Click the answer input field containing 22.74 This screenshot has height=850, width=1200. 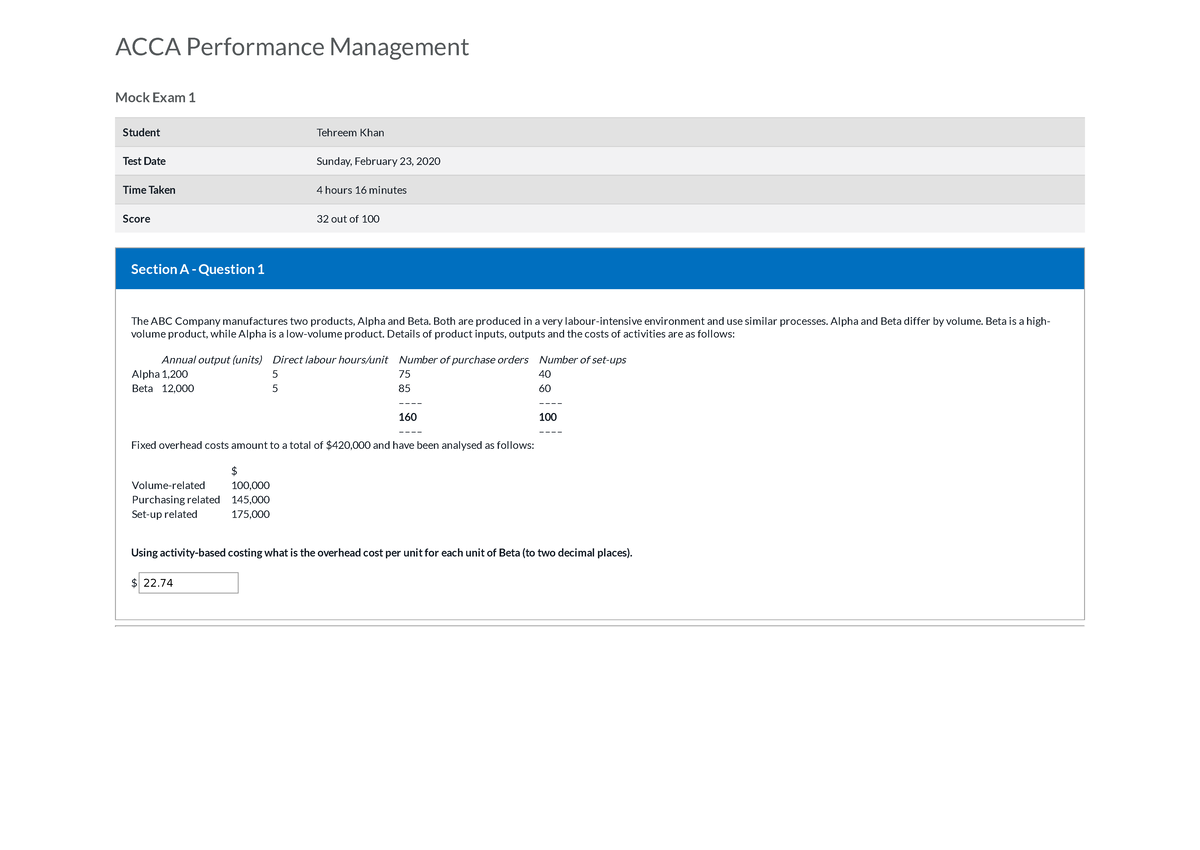188,583
